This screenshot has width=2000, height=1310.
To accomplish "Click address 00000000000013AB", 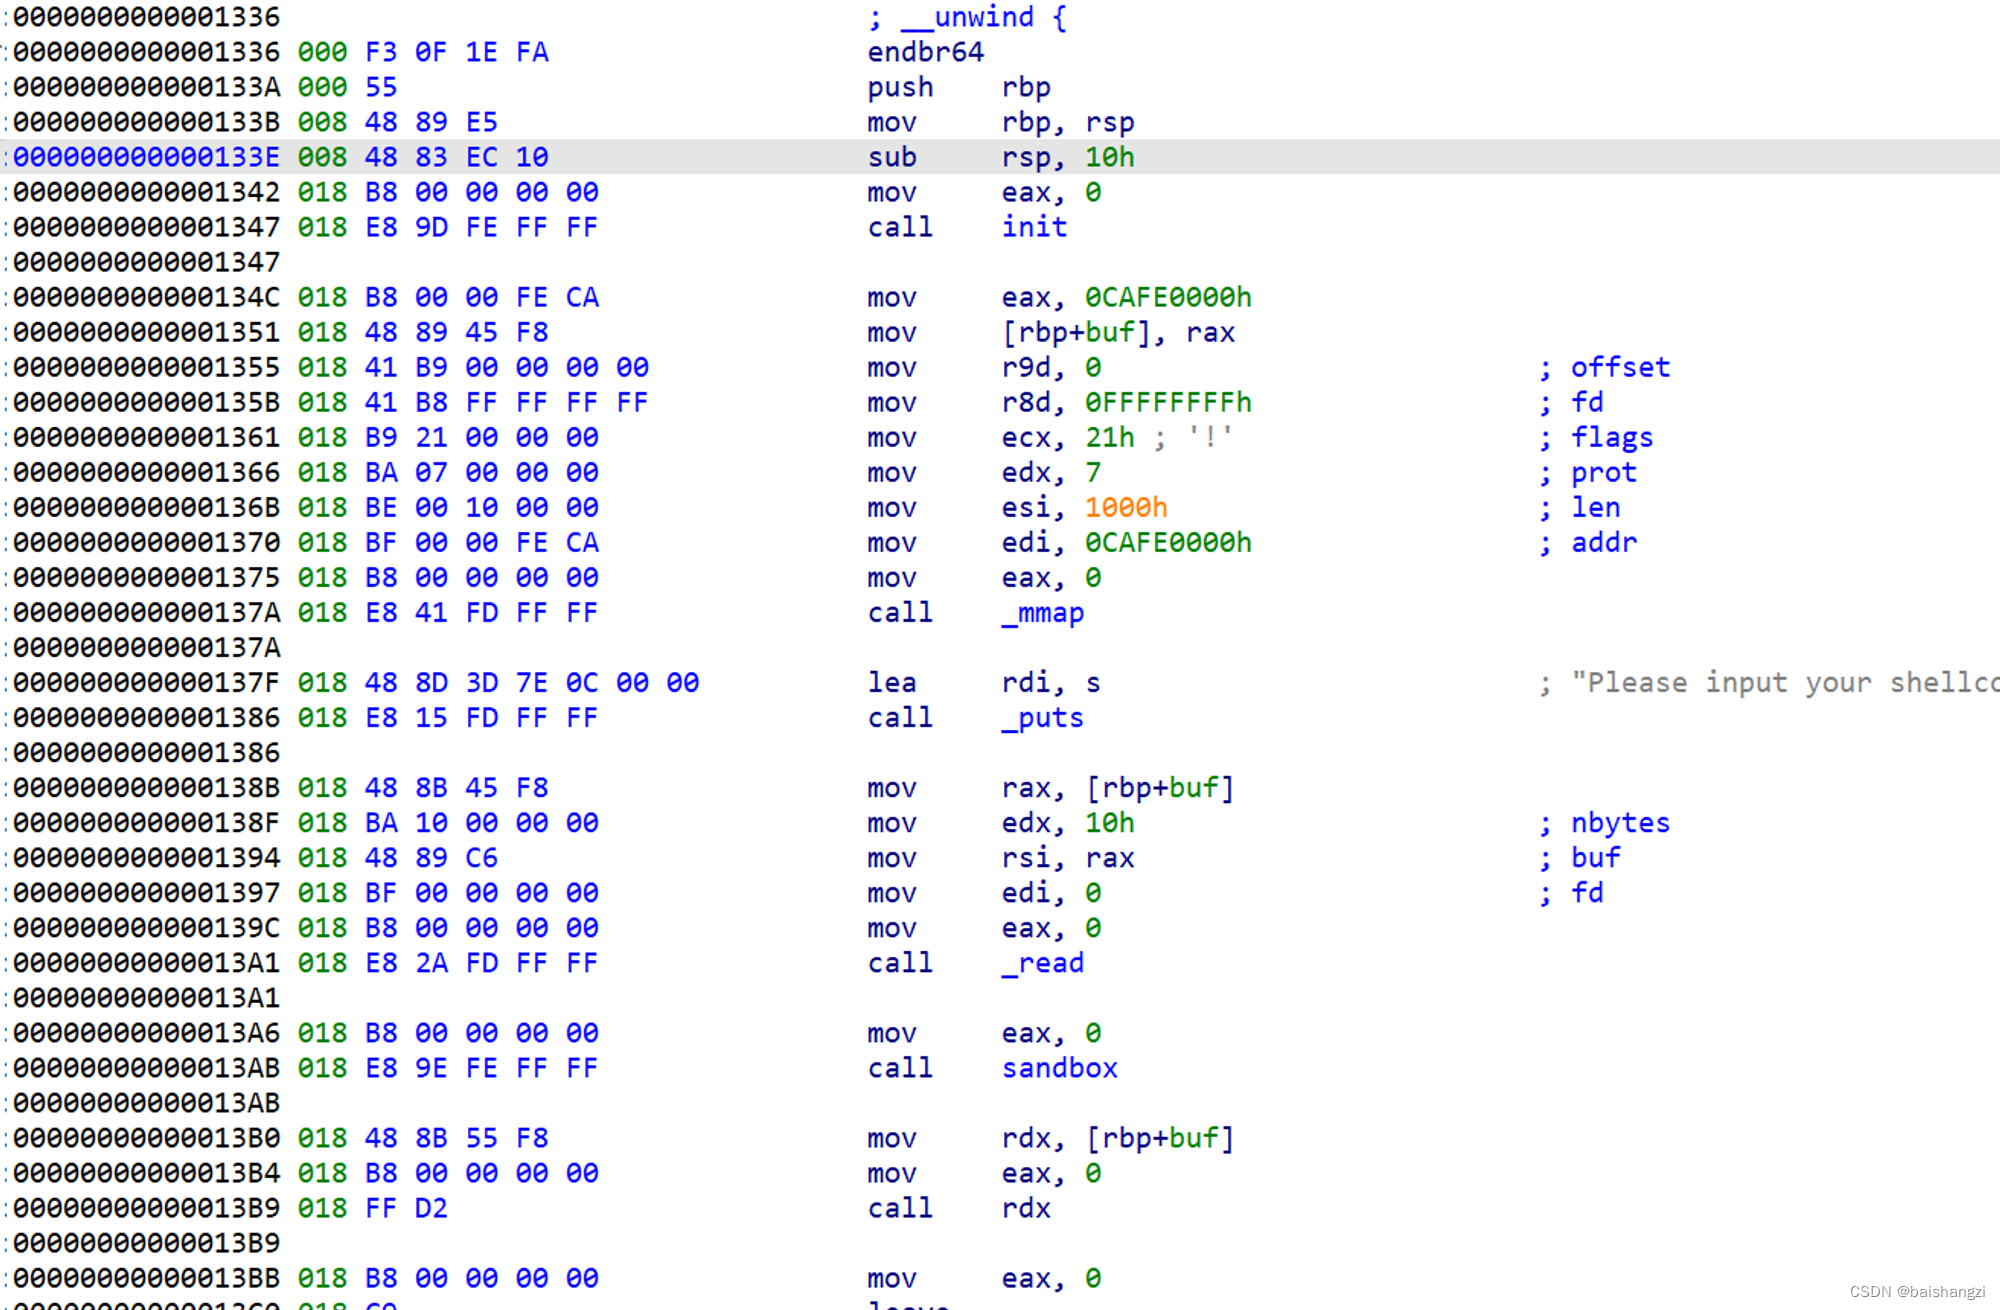I will coord(145,1068).
